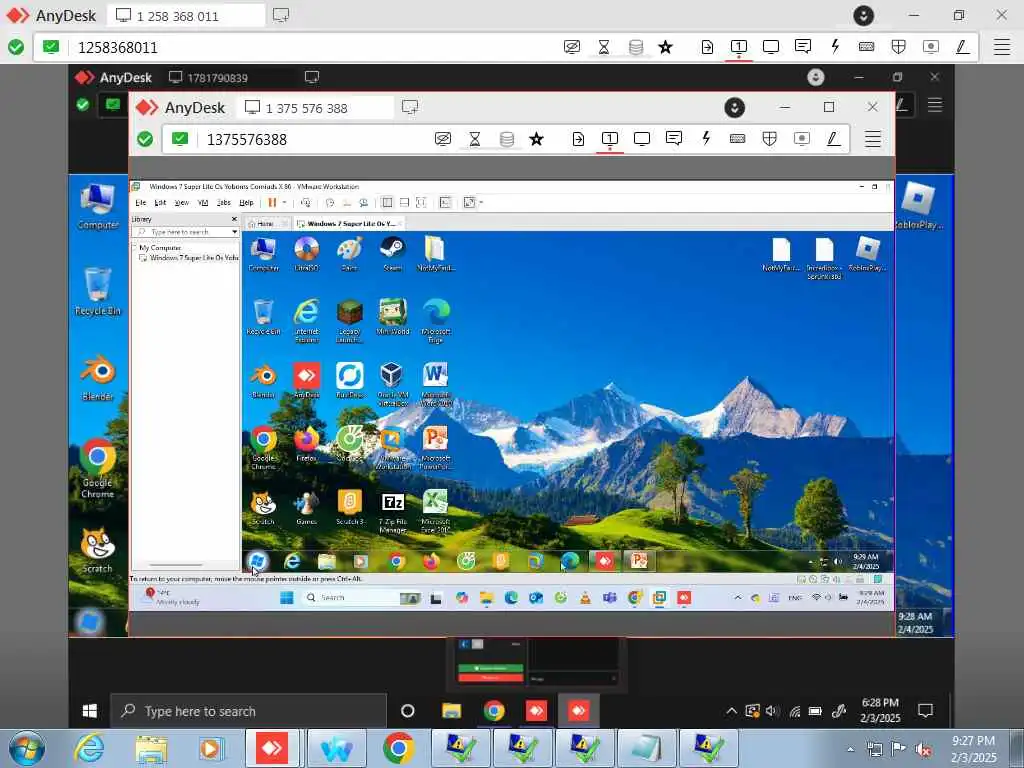This screenshot has width=1024, height=768.
Task: Open the View menu in VMware Workstation
Action: coord(182,202)
